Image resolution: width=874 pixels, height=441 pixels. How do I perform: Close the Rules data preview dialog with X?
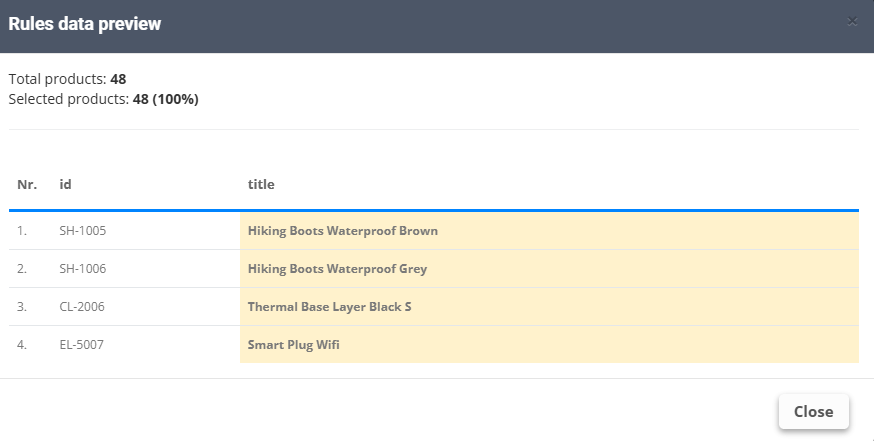(x=852, y=22)
